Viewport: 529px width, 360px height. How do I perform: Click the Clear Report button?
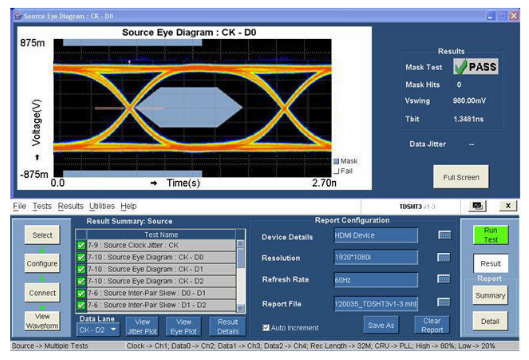[432, 325]
